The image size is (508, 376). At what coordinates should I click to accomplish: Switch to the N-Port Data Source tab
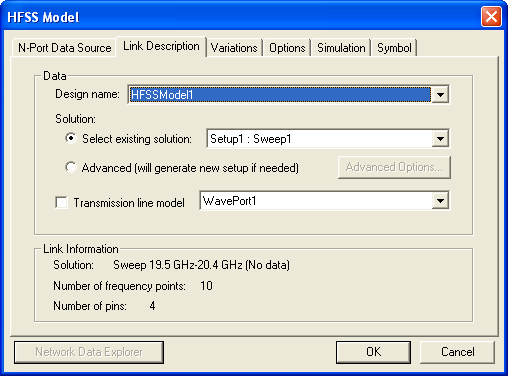(64, 48)
